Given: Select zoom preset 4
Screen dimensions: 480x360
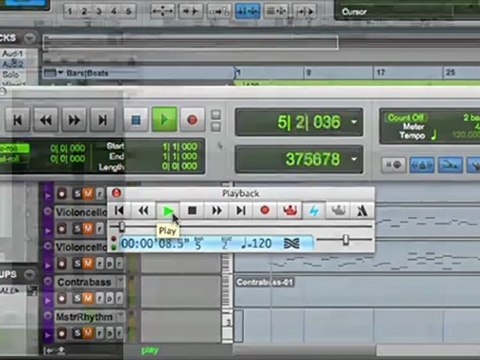Looking at the screenshot, I should (114, 11).
